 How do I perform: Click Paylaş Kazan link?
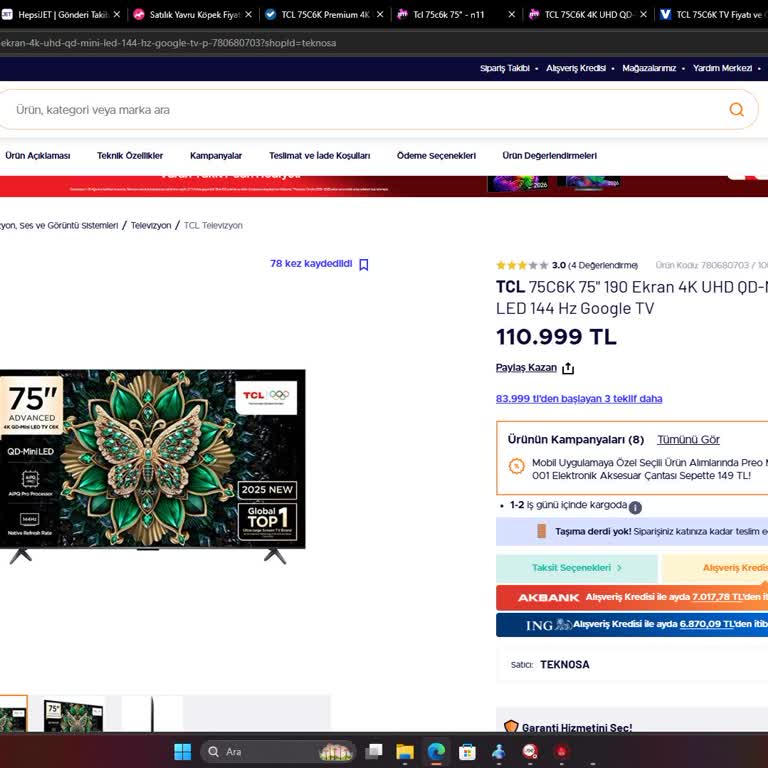[526, 367]
